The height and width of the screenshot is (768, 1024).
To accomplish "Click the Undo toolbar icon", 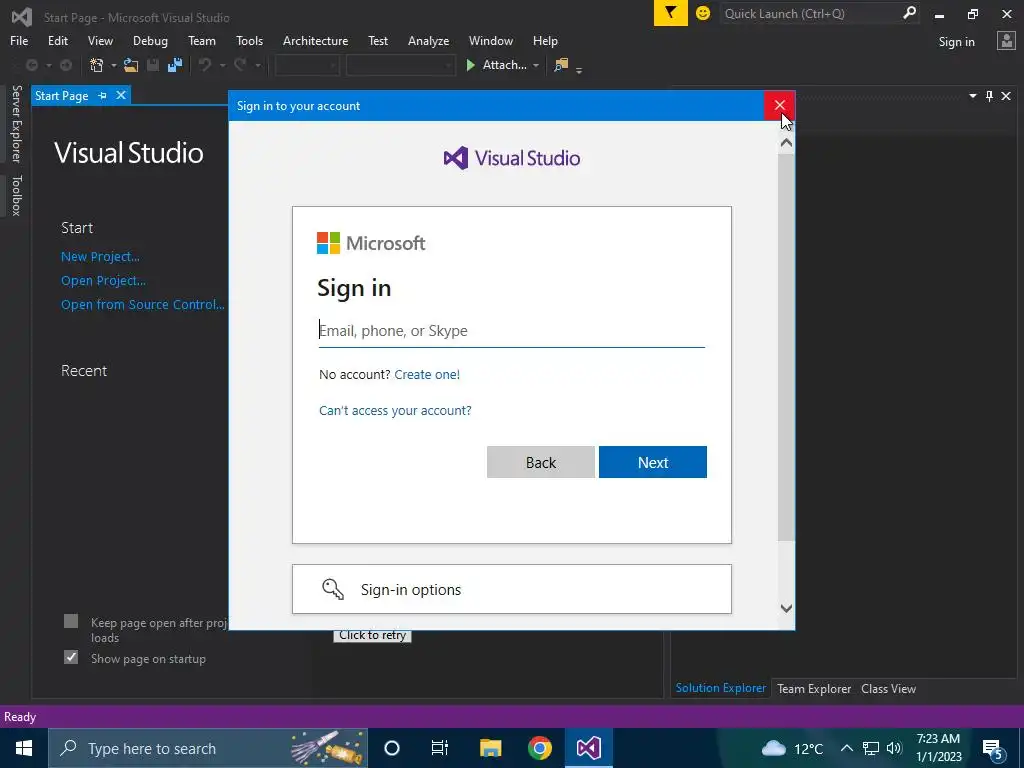I will 205,65.
